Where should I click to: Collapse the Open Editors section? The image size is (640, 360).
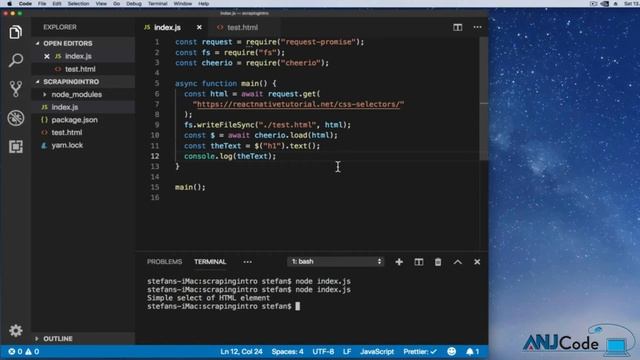(83, 43)
